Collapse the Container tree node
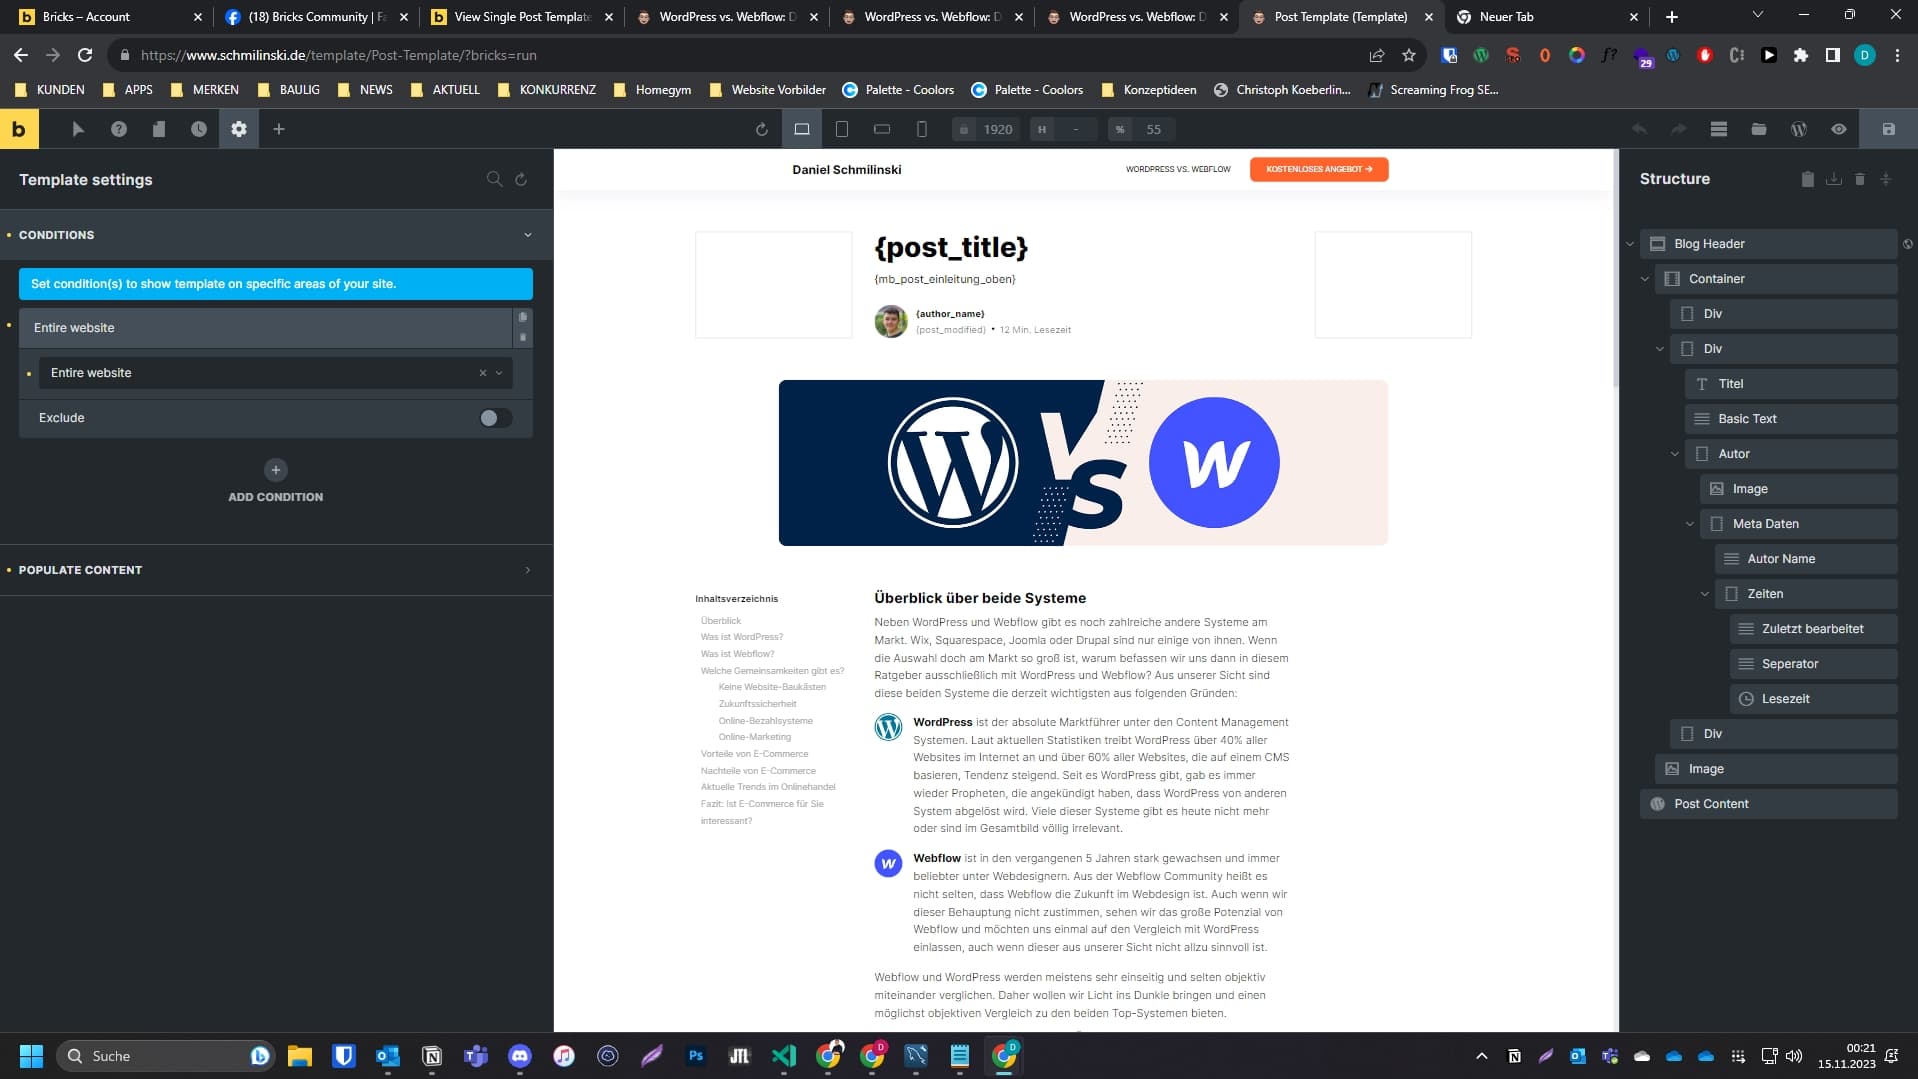Viewport: 1918px width, 1079px height. tap(1645, 279)
